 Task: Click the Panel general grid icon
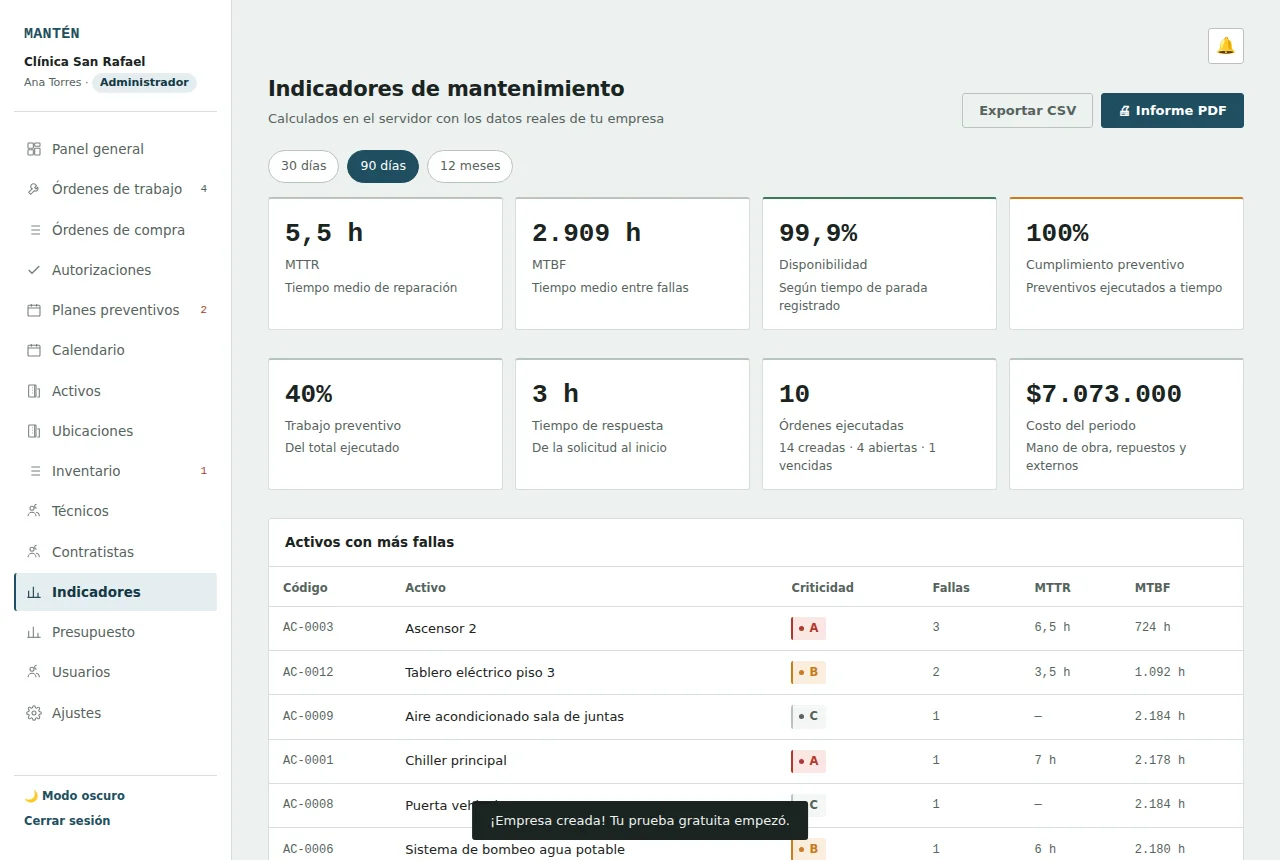(x=34, y=149)
